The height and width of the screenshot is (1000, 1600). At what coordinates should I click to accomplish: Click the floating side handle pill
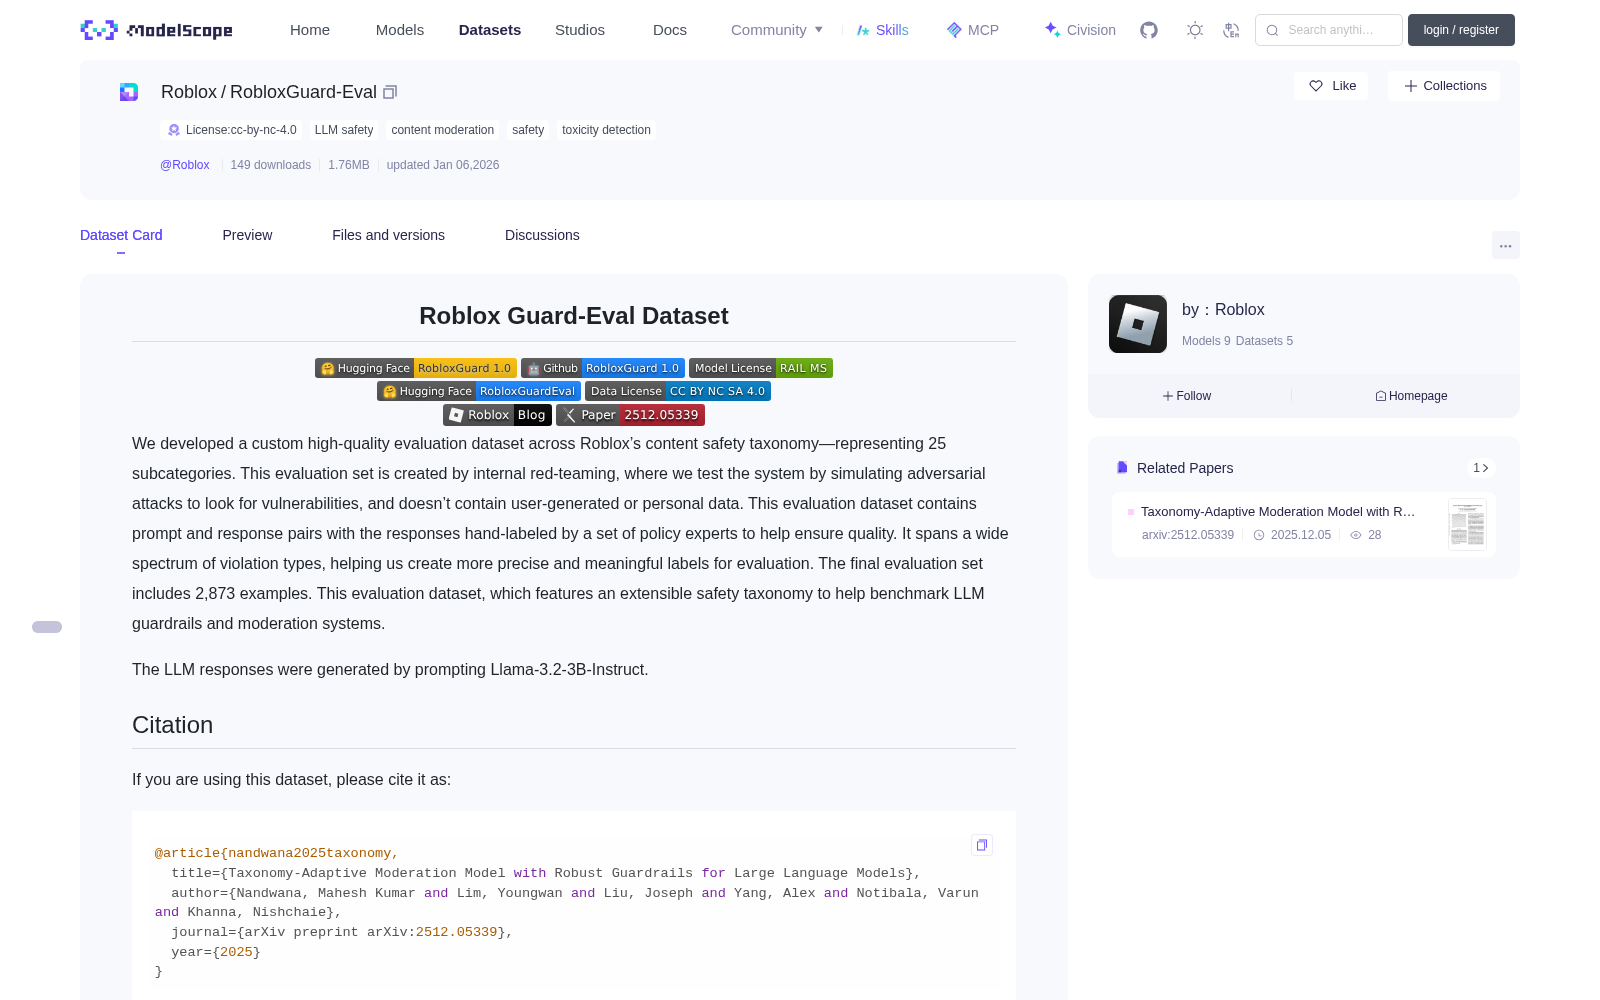click(47, 627)
